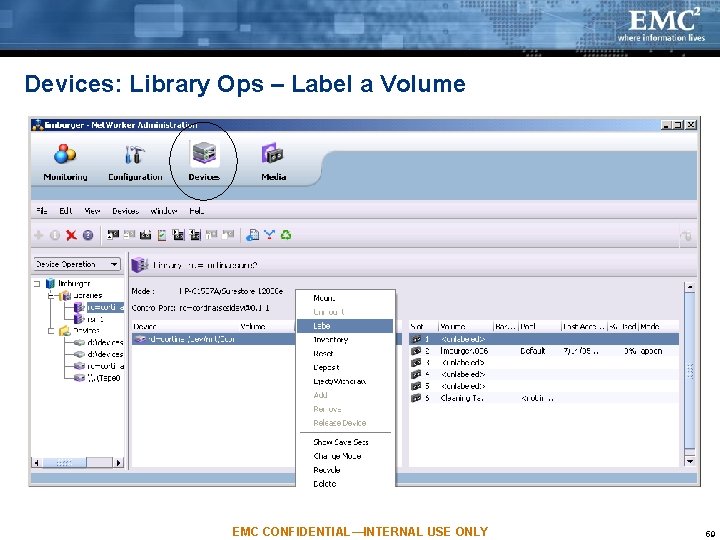Viewport: 720px width, 540px height.
Task: Open the Help menu
Action: coord(197,211)
